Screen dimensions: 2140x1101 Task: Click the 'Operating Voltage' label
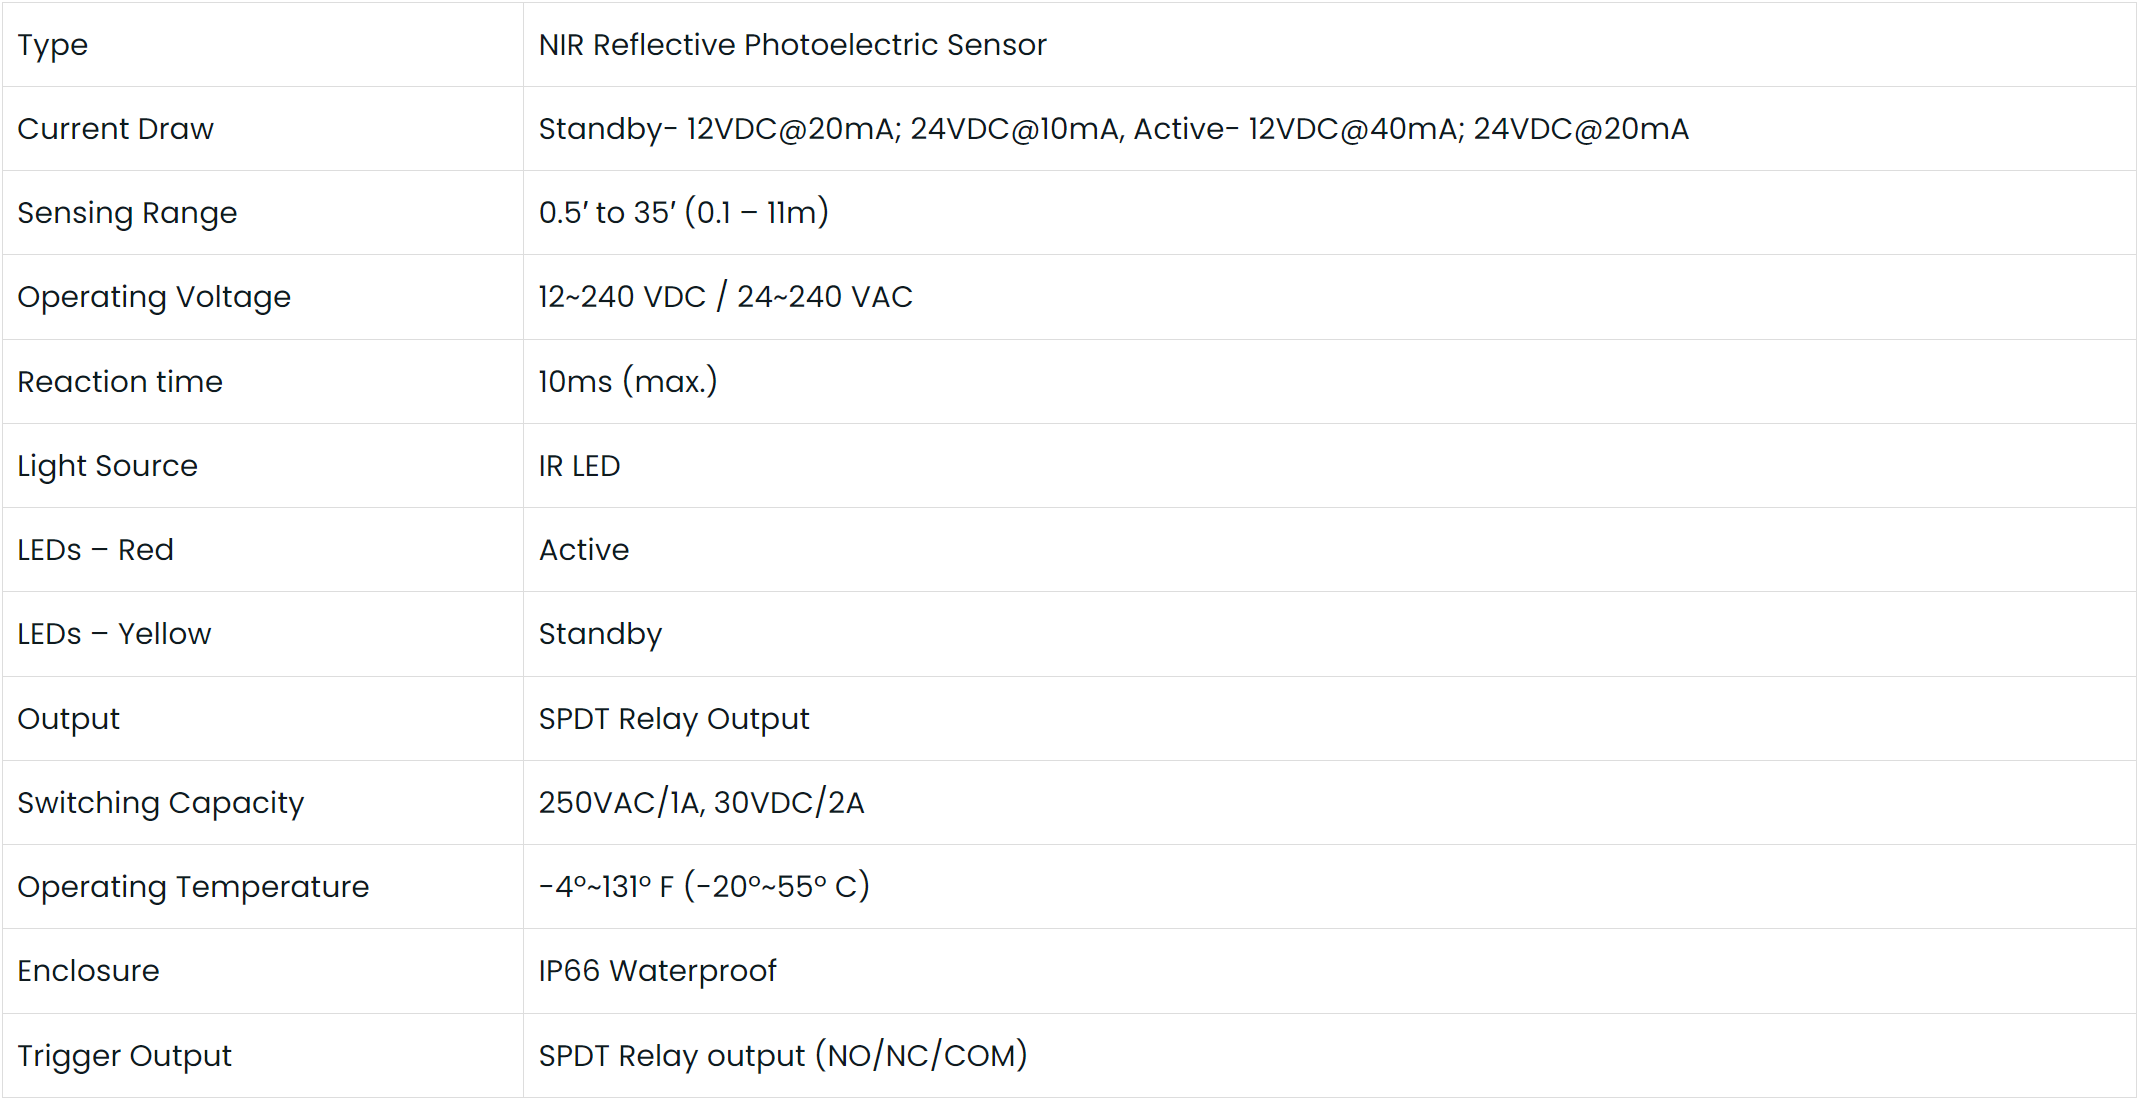(x=154, y=297)
